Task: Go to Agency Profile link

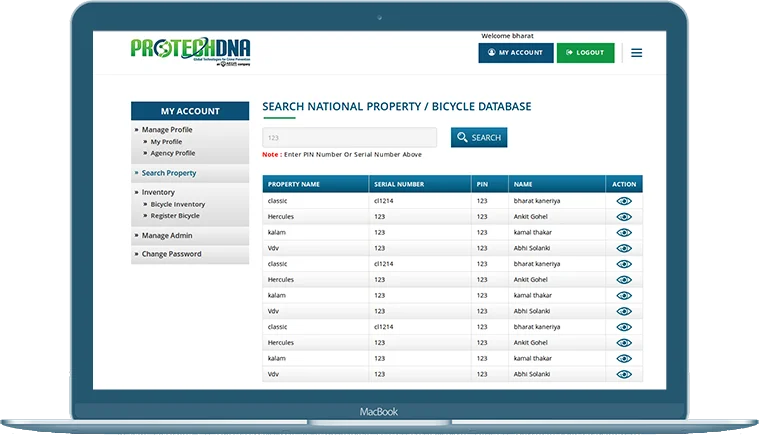Action: pyautogui.click(x=173, y=153)
